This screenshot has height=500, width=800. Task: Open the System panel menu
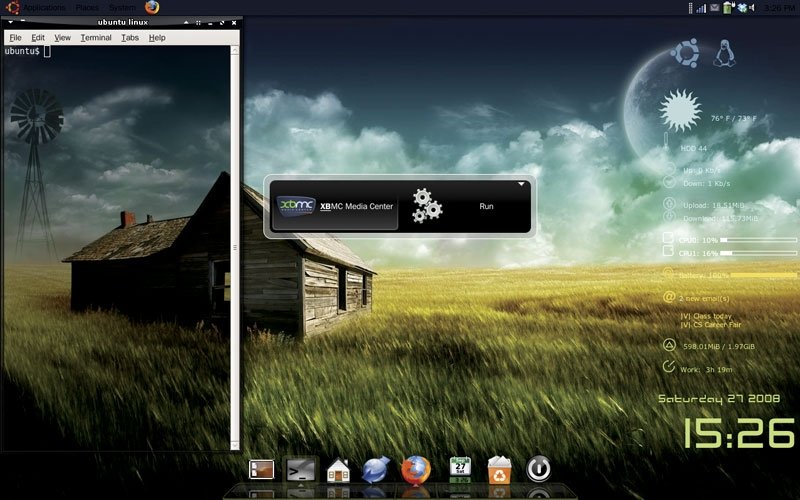click(x=122, y=8)
